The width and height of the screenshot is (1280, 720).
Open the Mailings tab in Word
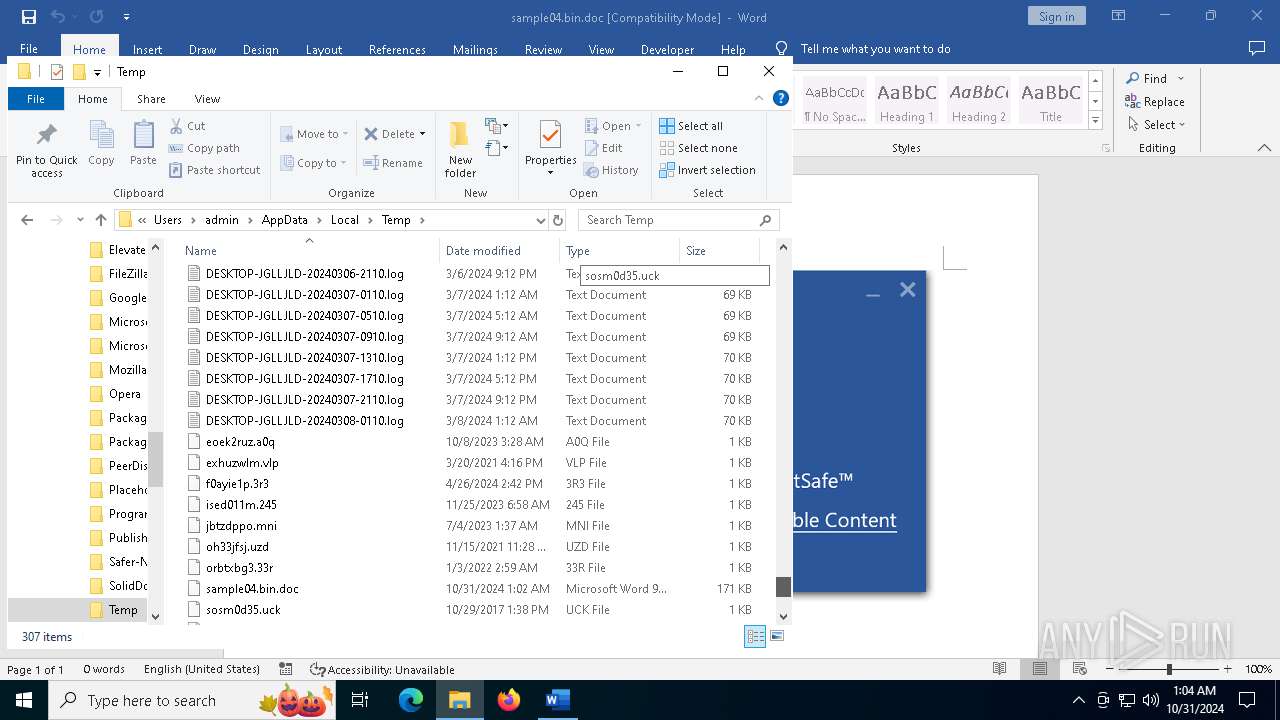[x=475, y=49]
